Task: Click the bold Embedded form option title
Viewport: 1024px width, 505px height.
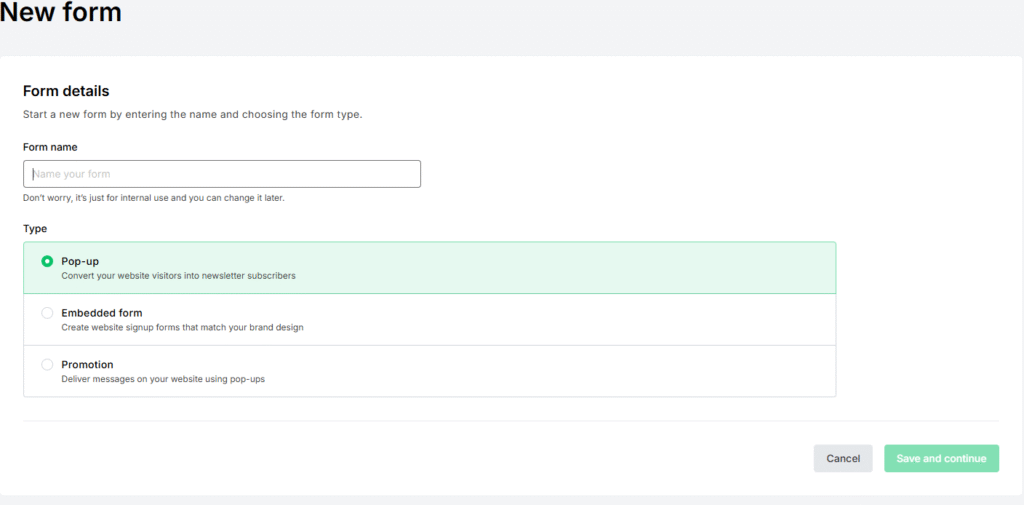Action: tap(102, 313)
